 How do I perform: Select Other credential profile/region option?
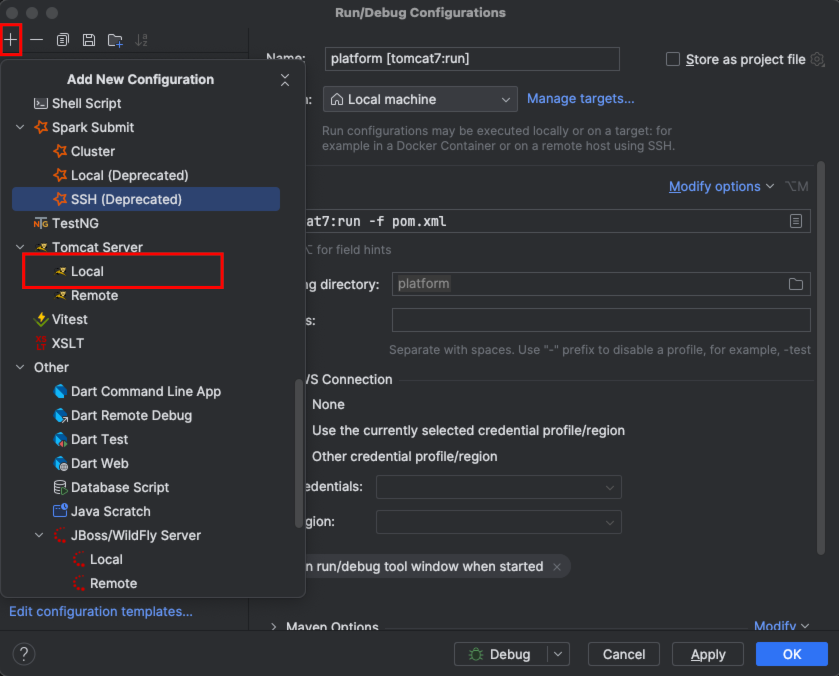[405, 457]
